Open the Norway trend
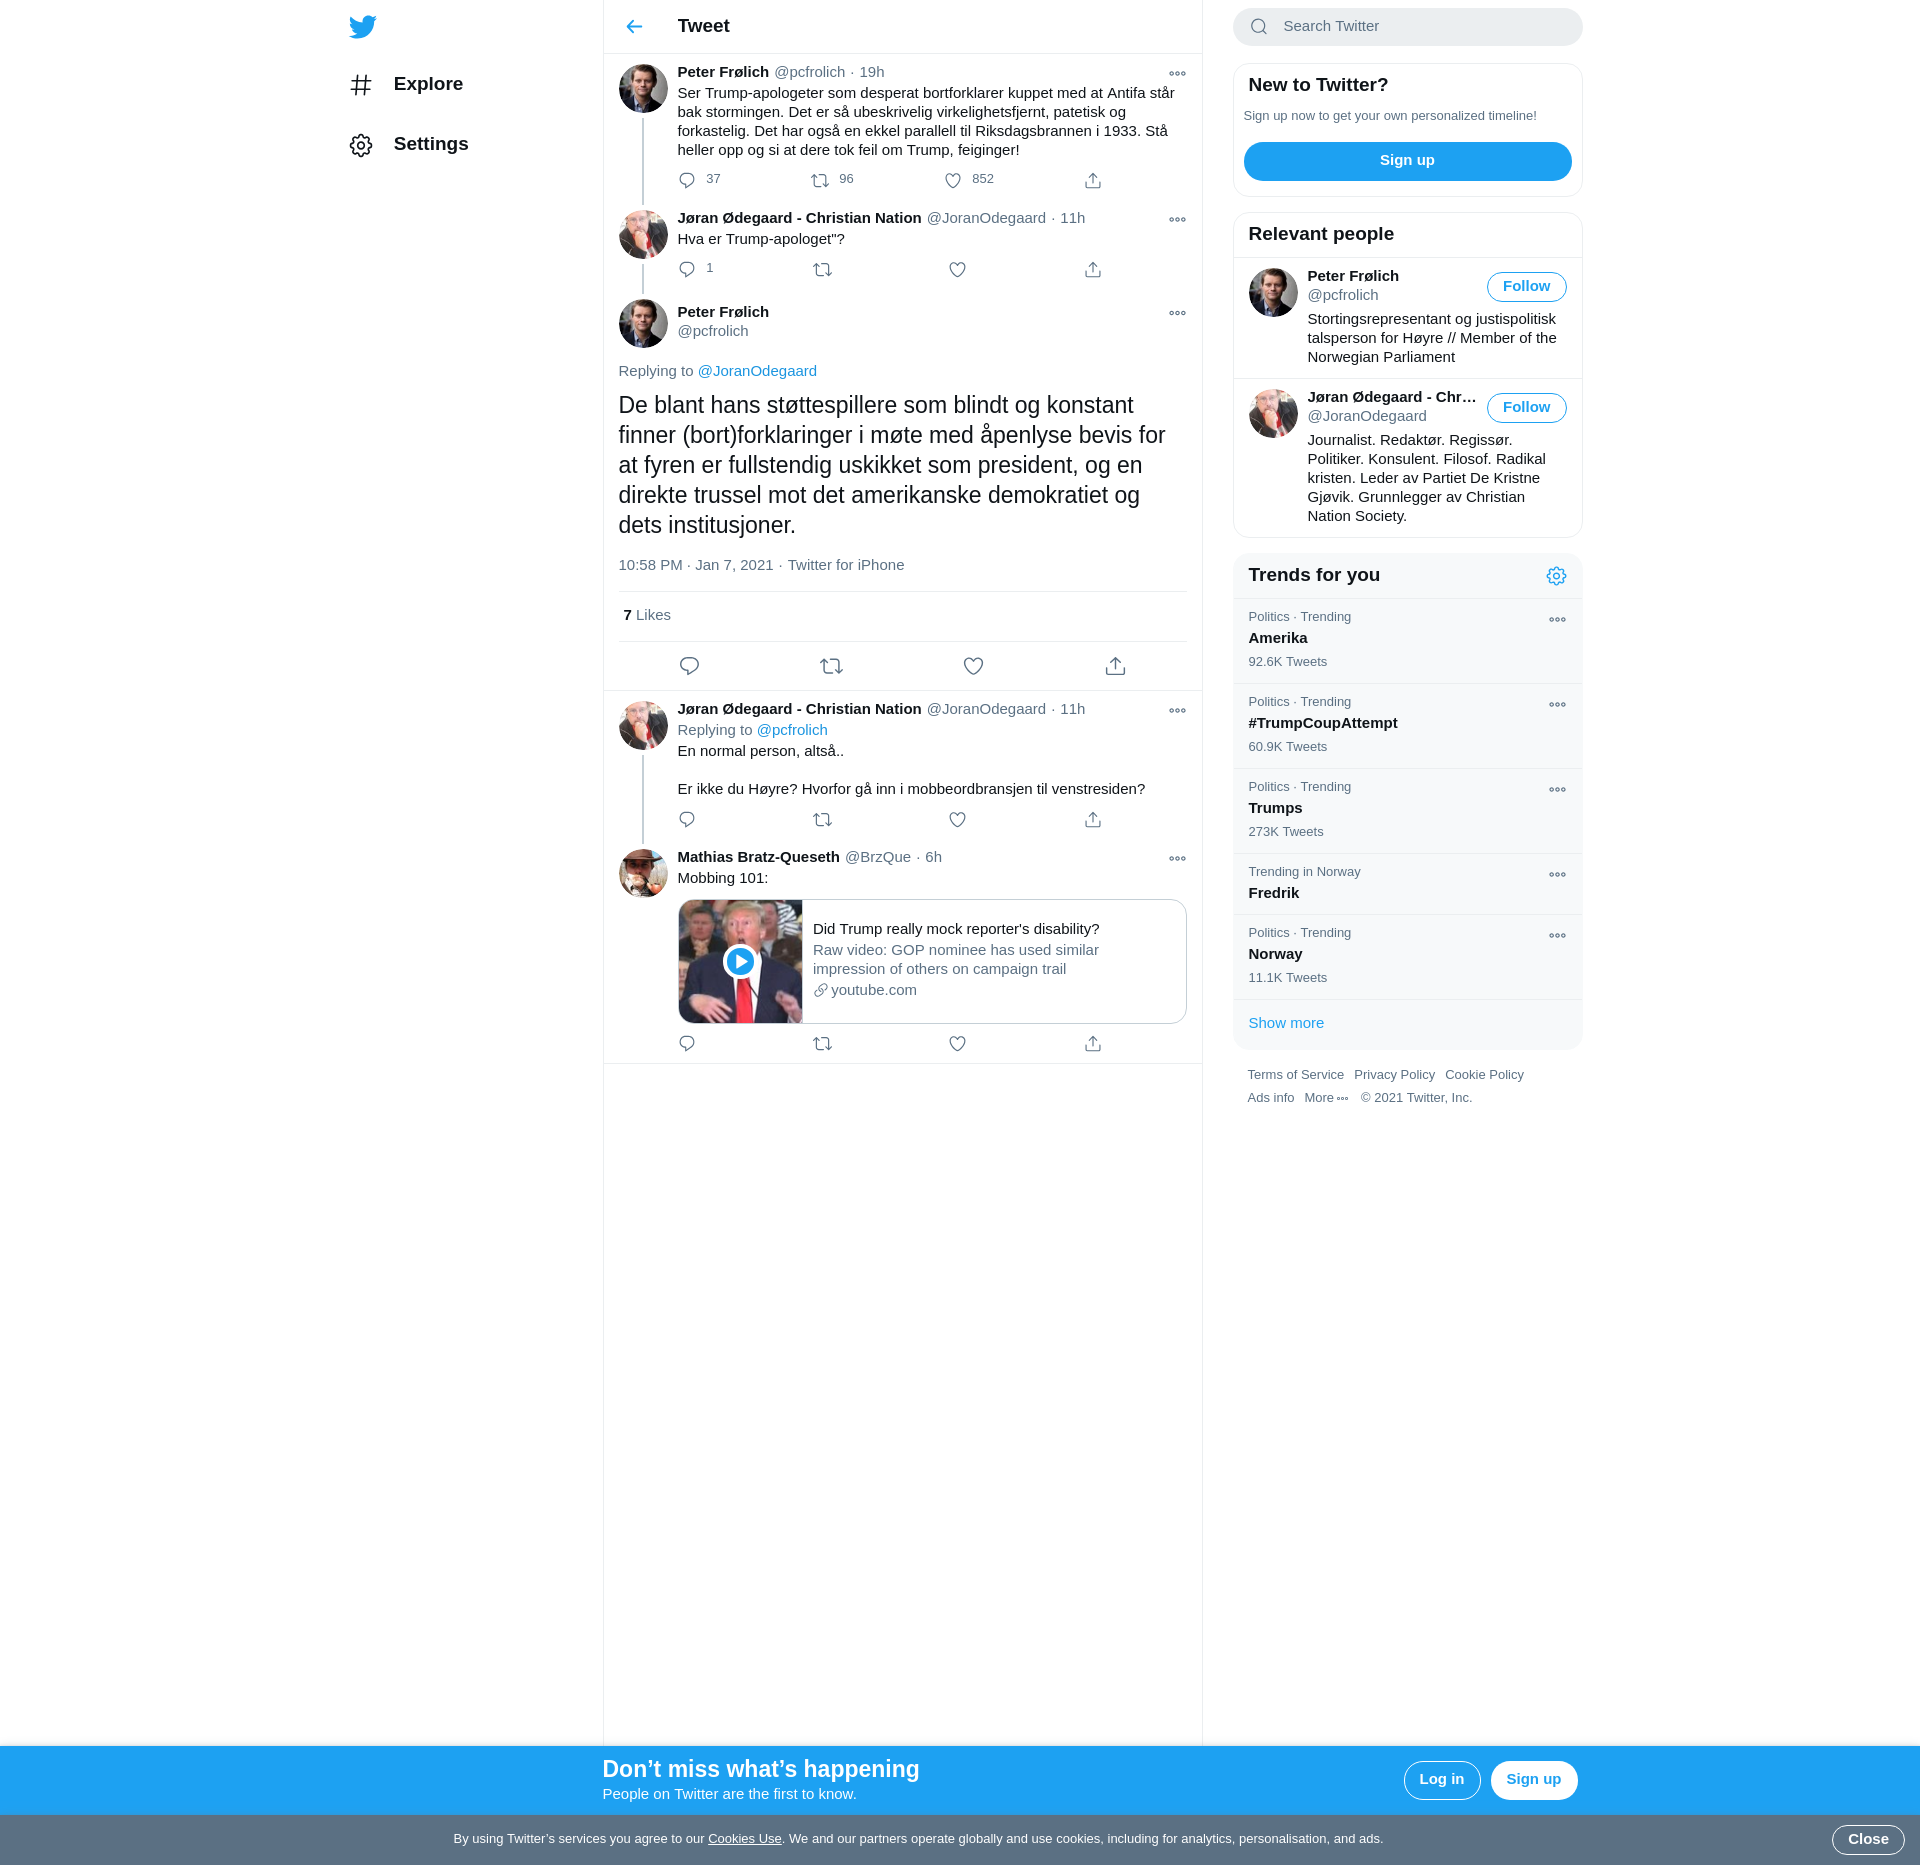This screenshot has height=1865, width=1920. point(1407,957)
